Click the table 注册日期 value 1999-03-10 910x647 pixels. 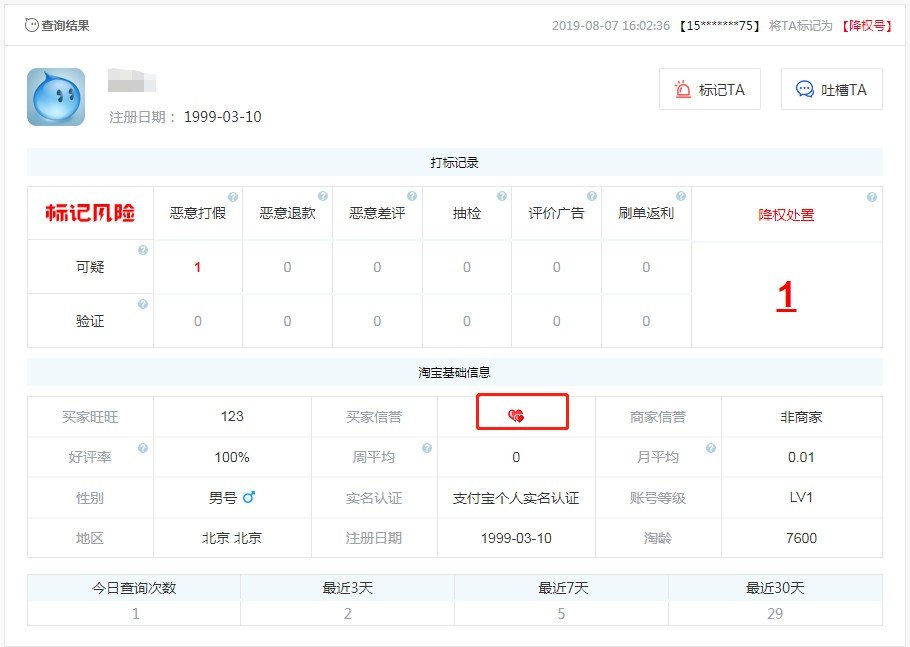[x=516, y=538]
